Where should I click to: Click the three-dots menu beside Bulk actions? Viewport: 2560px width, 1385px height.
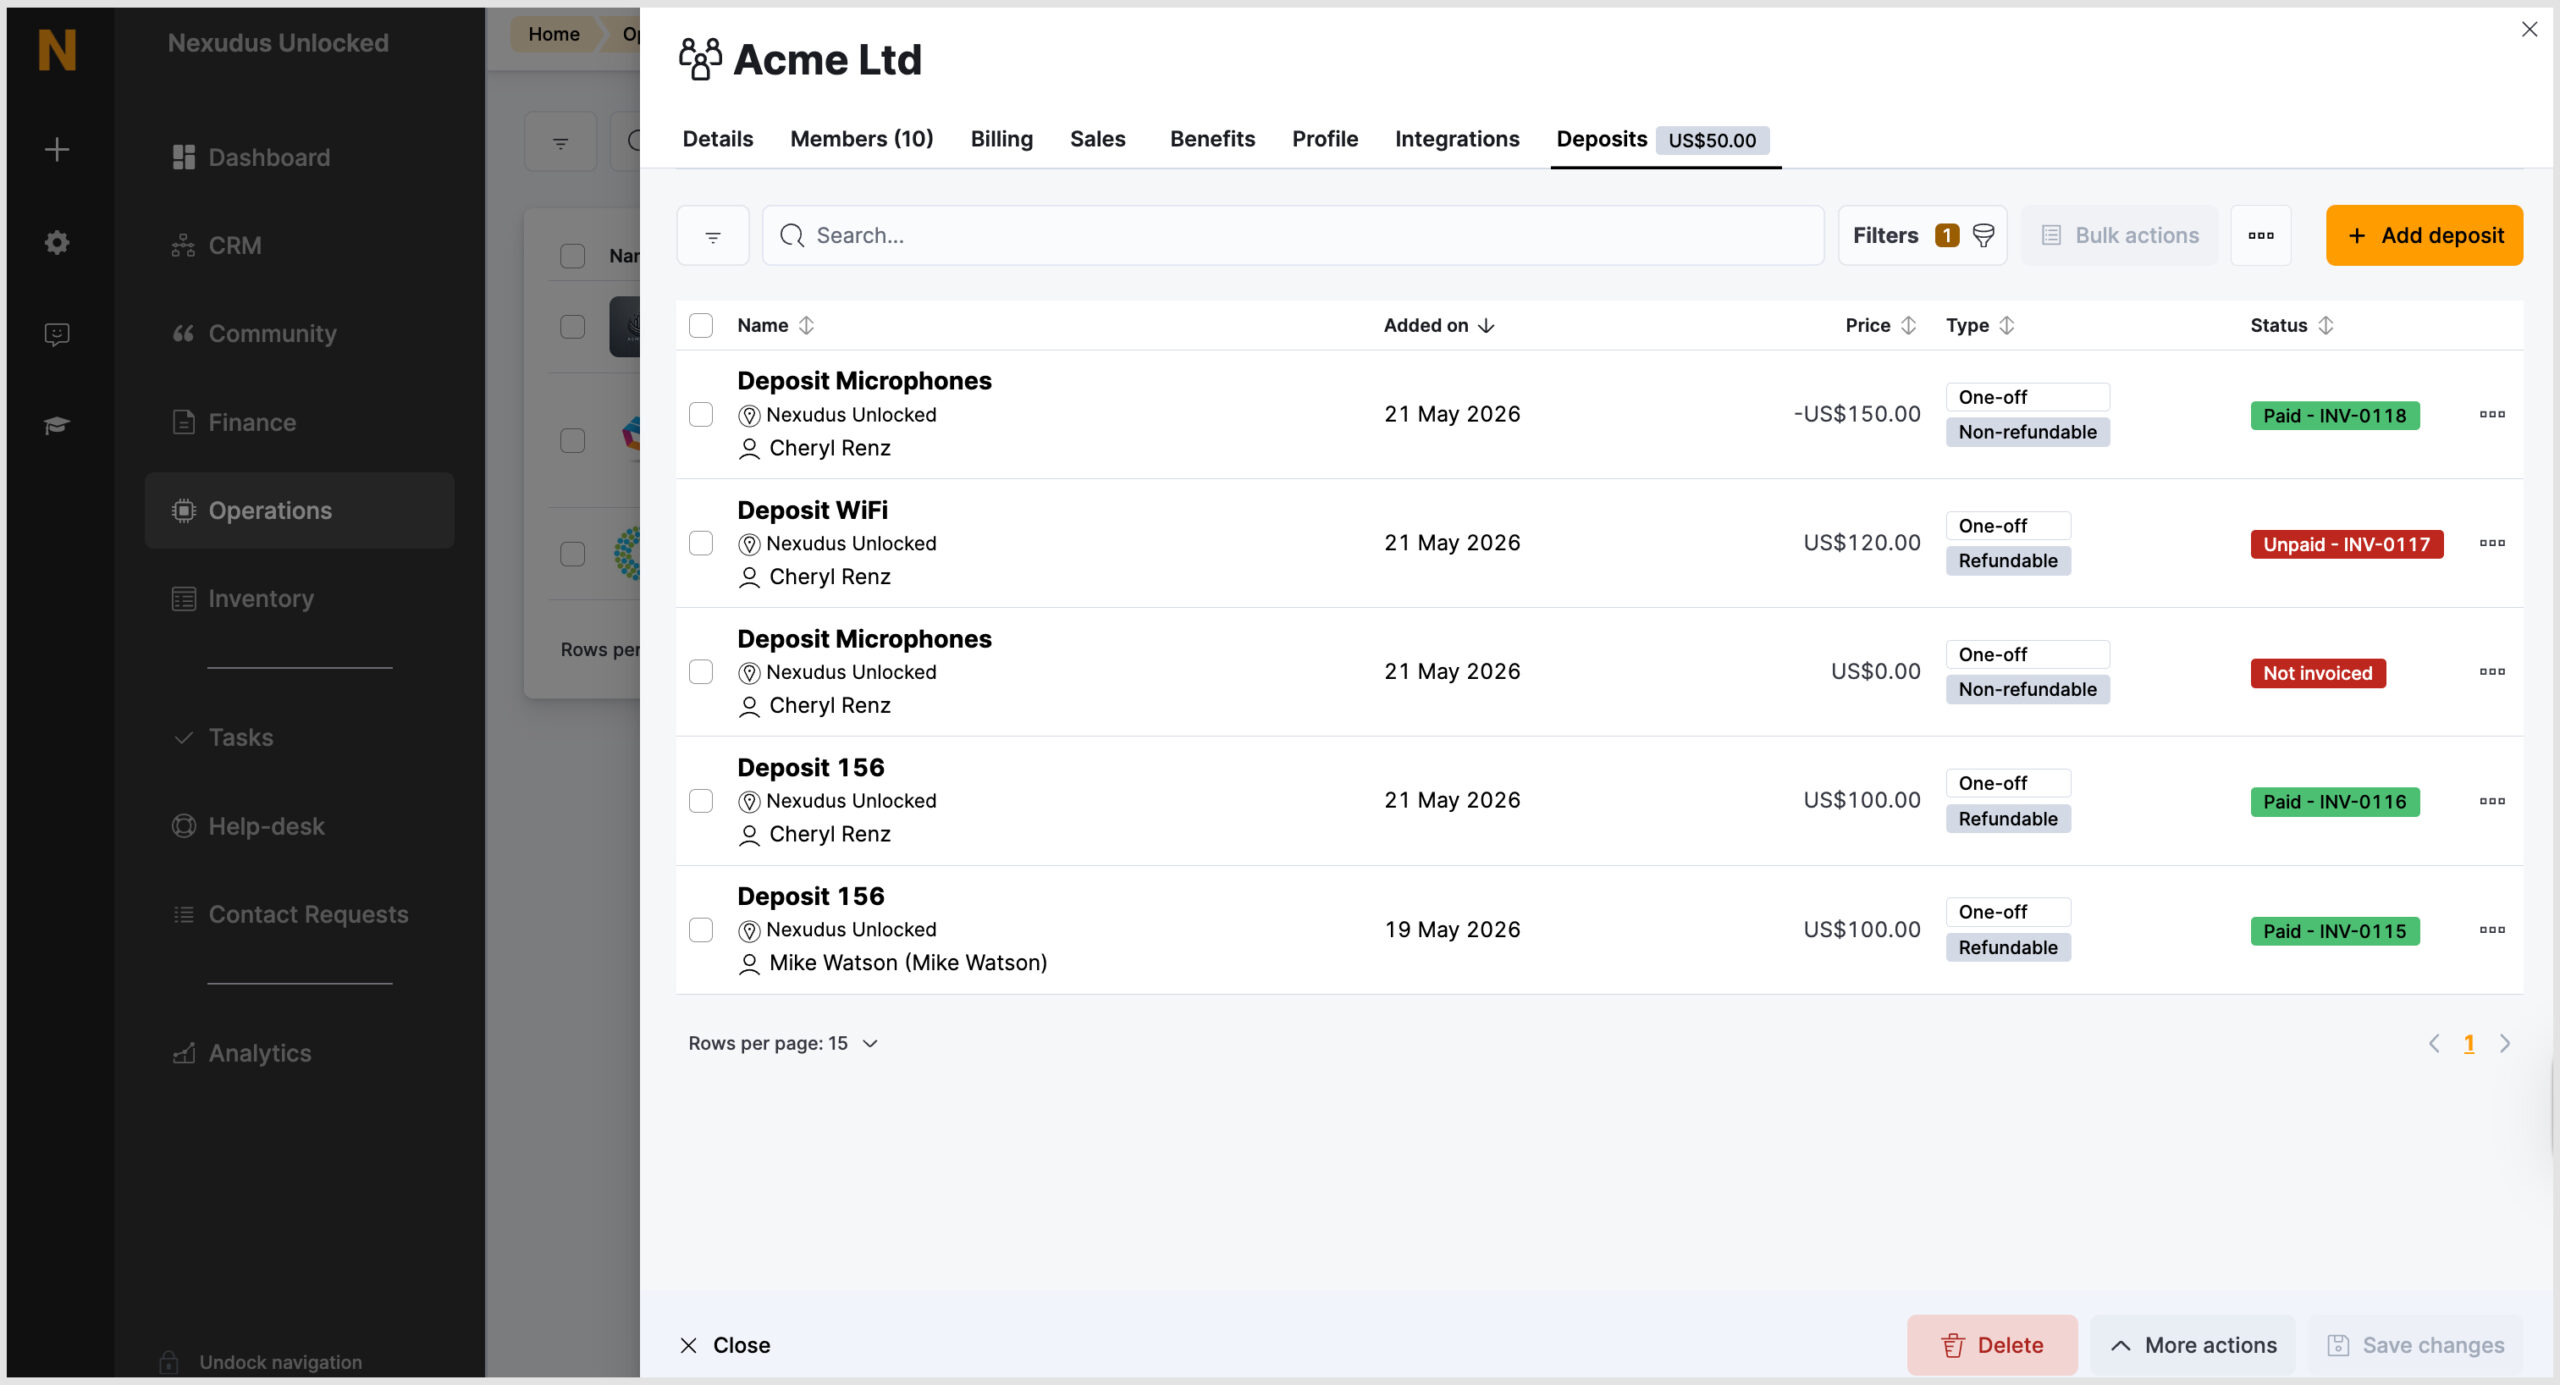[2261, 236]
